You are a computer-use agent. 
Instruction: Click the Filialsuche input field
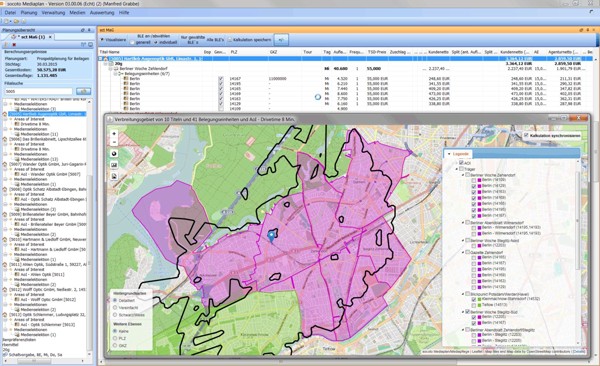click(x=38, y=92)
